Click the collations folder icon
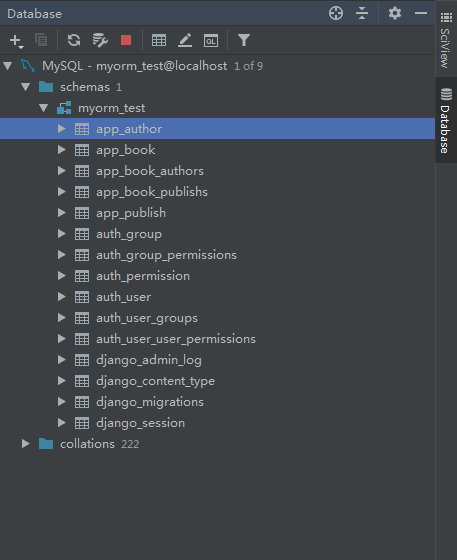 tap(46, 444)
